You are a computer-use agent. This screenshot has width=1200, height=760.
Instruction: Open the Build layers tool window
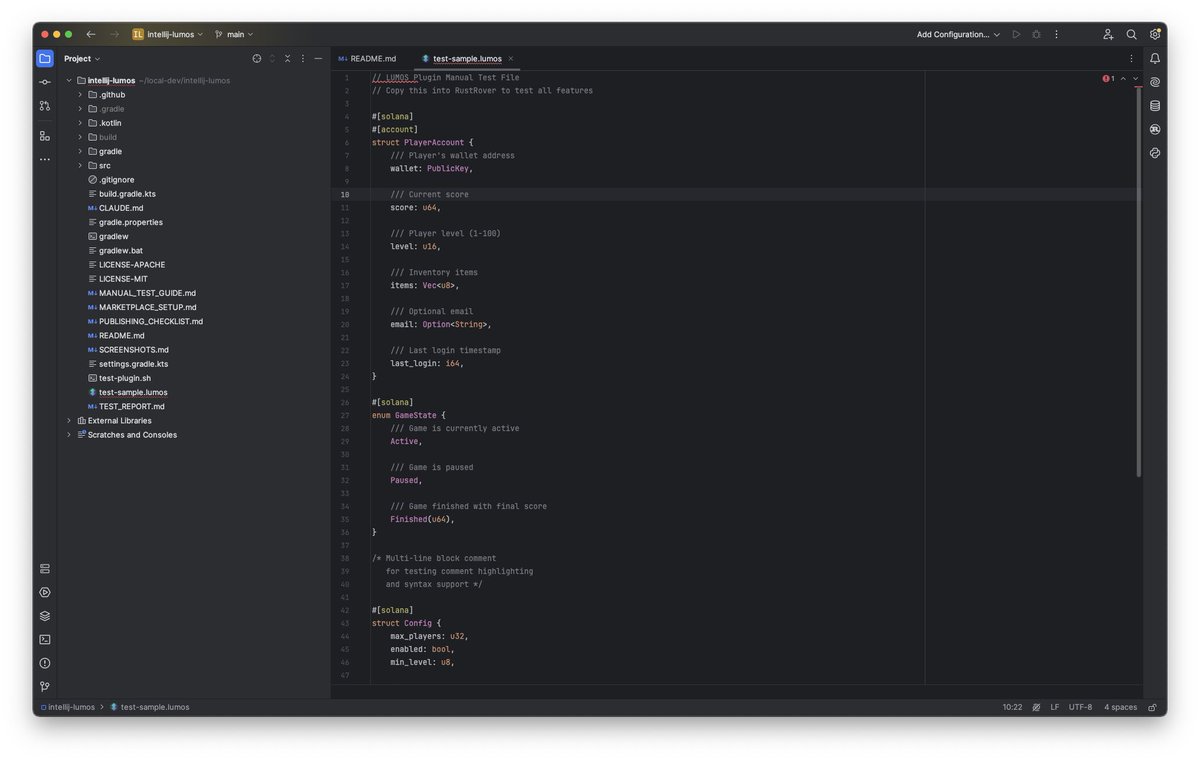tap(45, 616)
